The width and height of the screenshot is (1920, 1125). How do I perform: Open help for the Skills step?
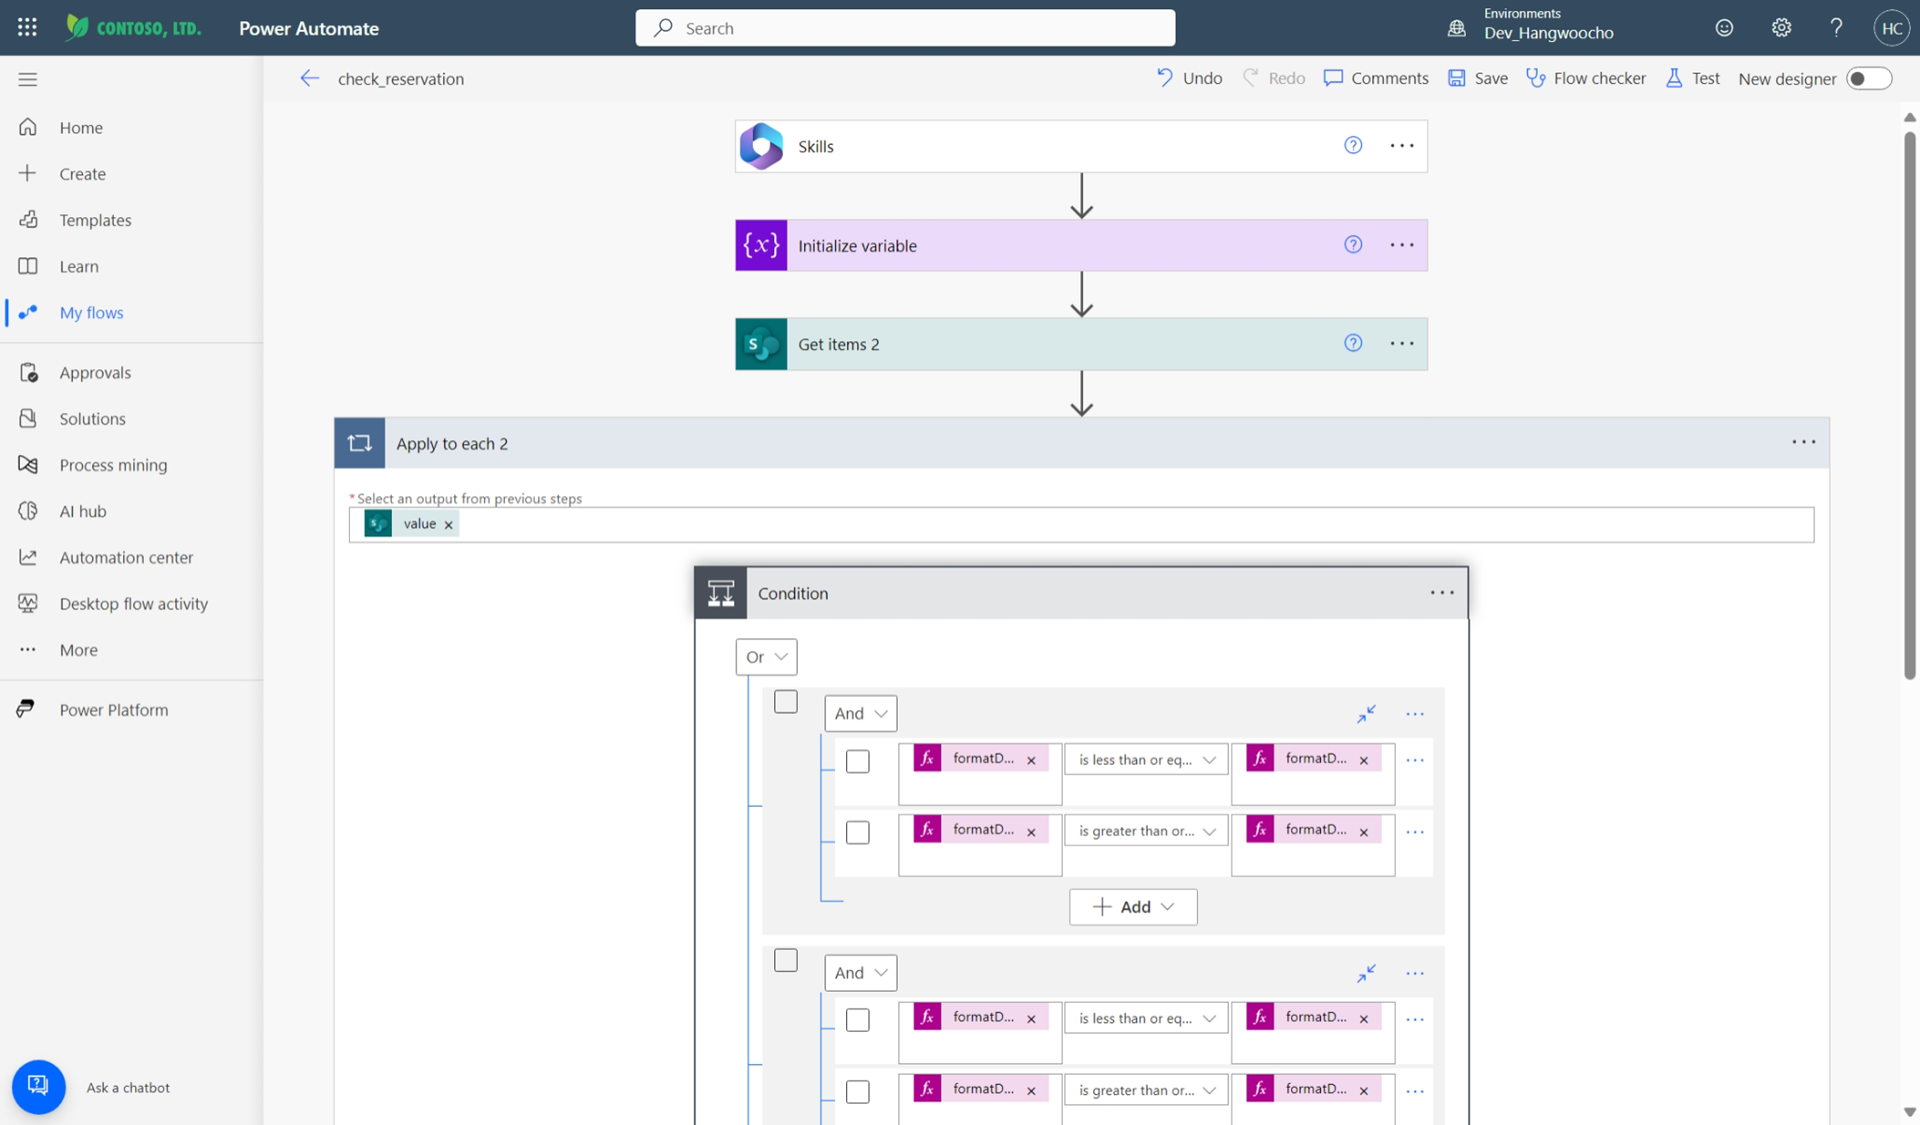[1353, 146]
